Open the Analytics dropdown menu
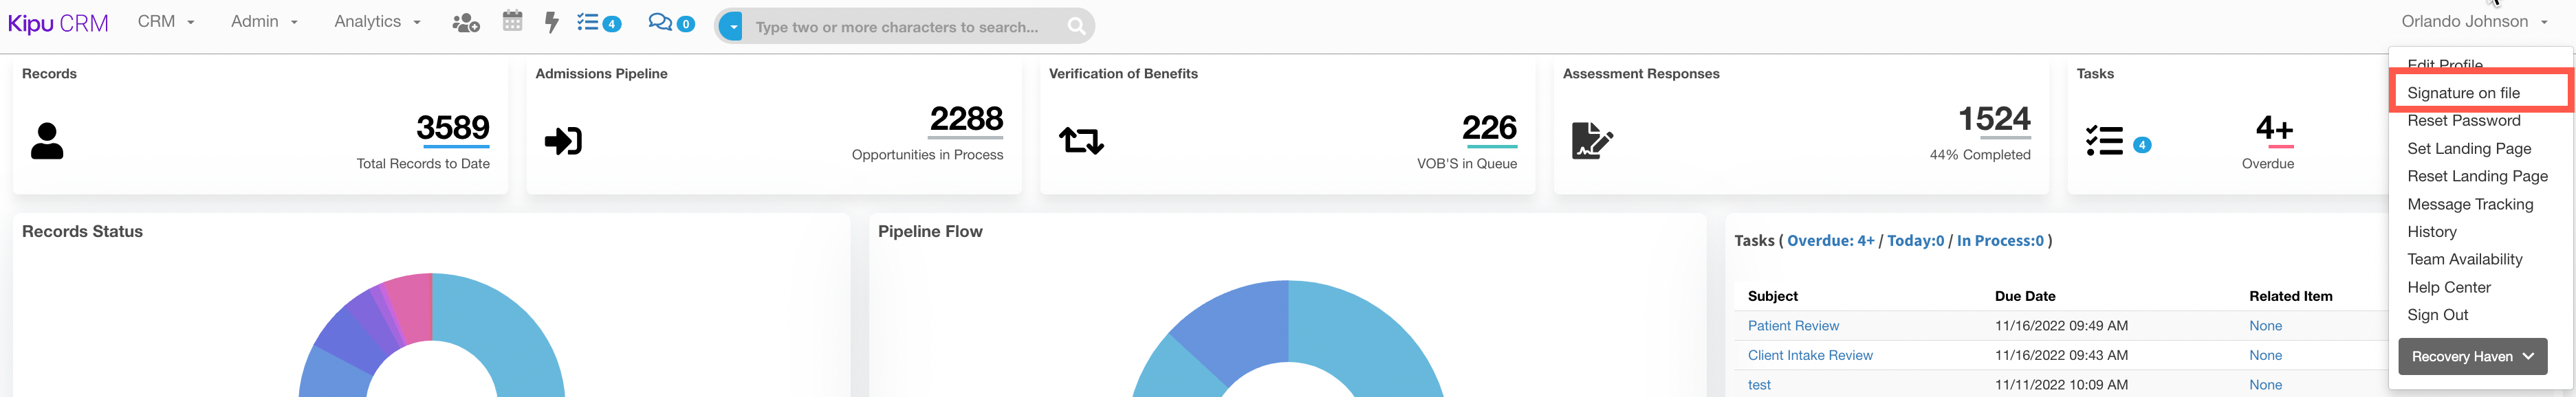The height and width of the screenshot is (397, 2576). [377, 22]
